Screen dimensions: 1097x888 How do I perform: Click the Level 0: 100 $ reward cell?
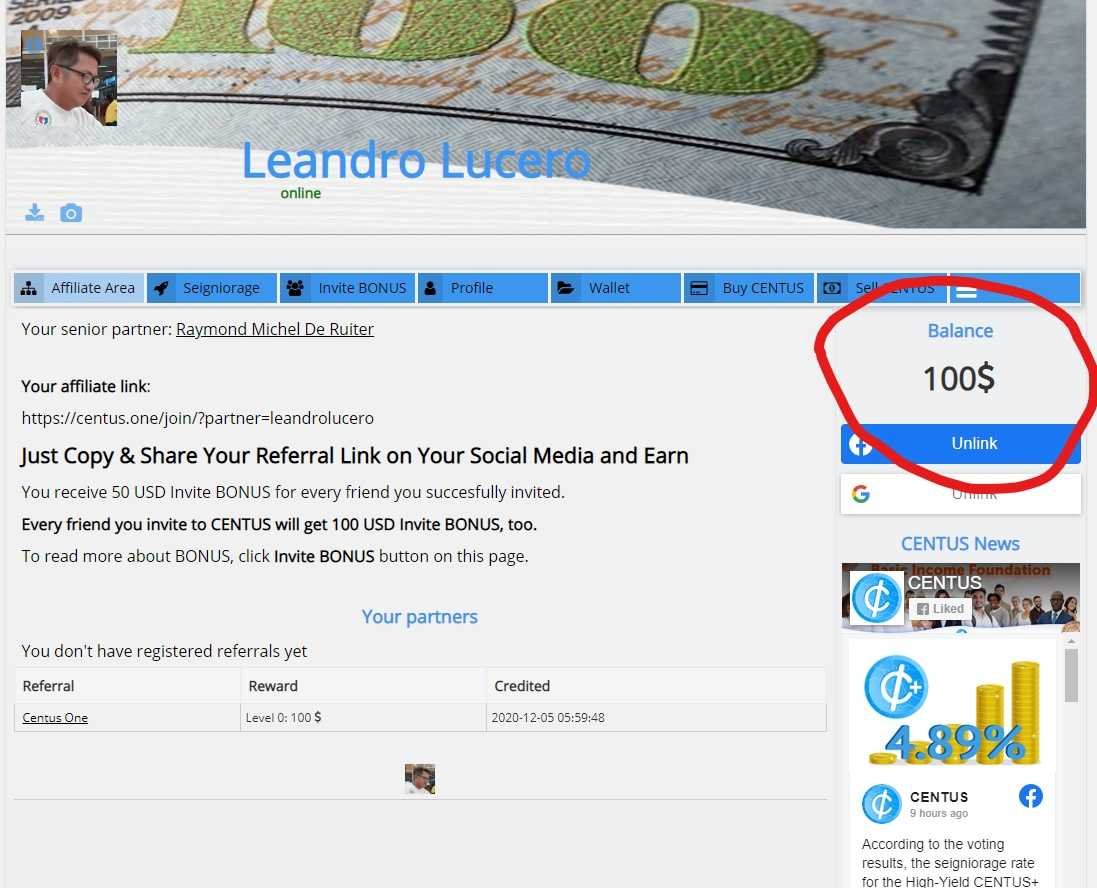pyautogui.click(x=363, y=717)
